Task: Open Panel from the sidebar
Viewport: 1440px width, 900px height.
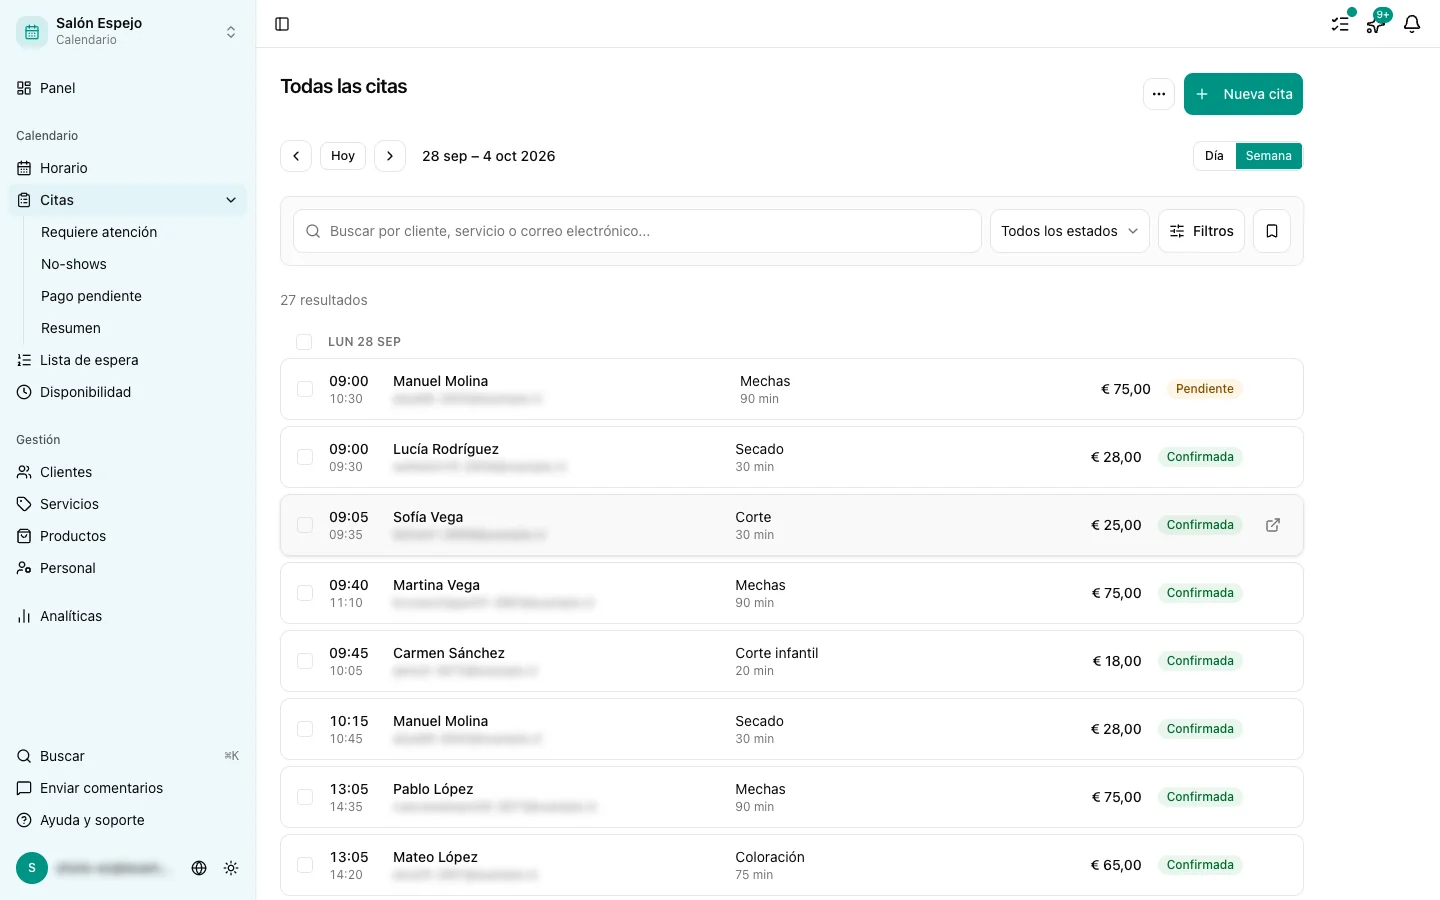Action: click(x=128, y=88)
